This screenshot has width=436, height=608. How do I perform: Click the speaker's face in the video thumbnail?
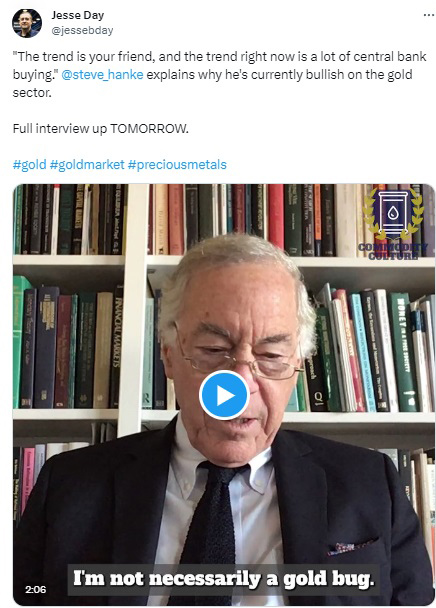point(237,355)
